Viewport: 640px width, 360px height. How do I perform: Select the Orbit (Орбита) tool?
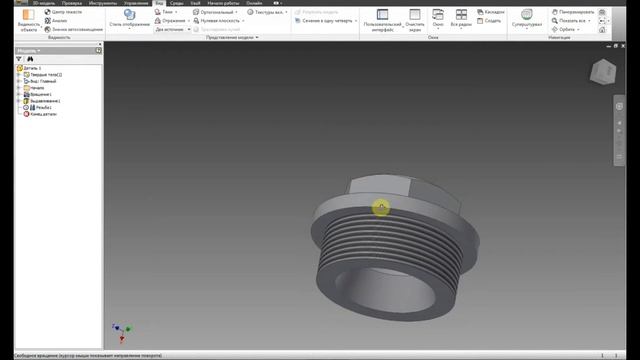click(566, 29)
